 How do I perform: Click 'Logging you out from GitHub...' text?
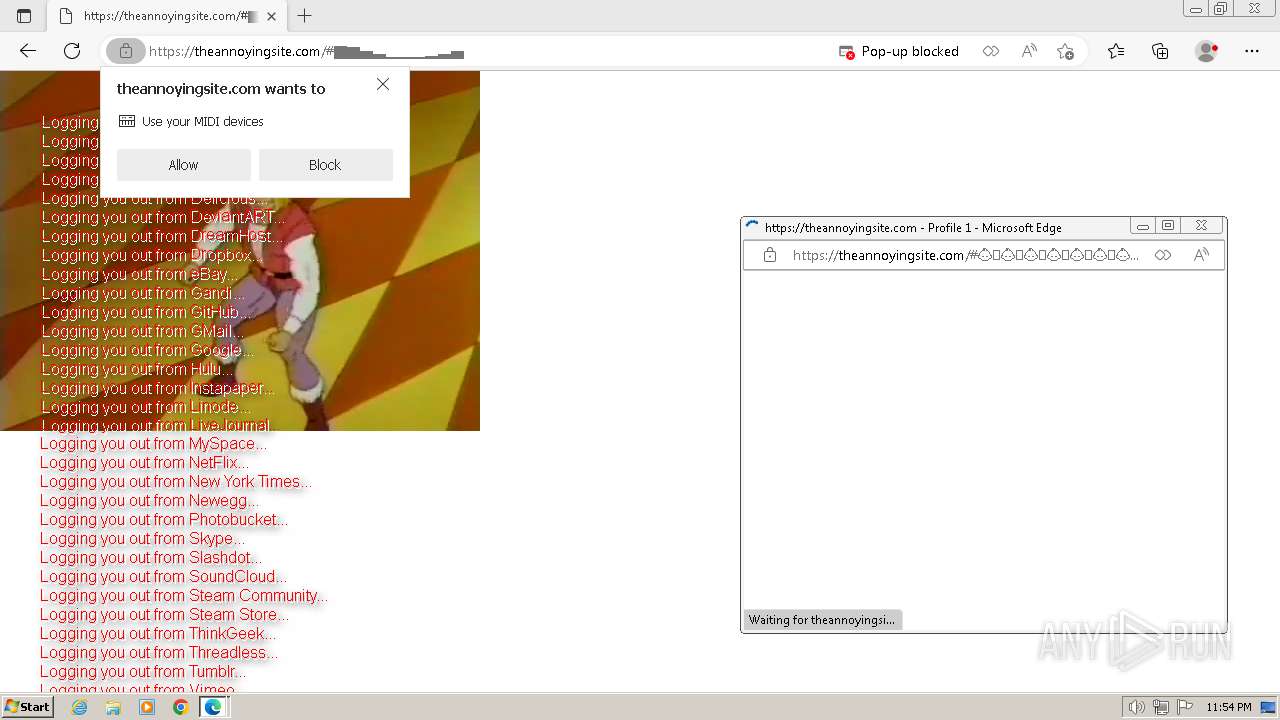tap(148, 313)
